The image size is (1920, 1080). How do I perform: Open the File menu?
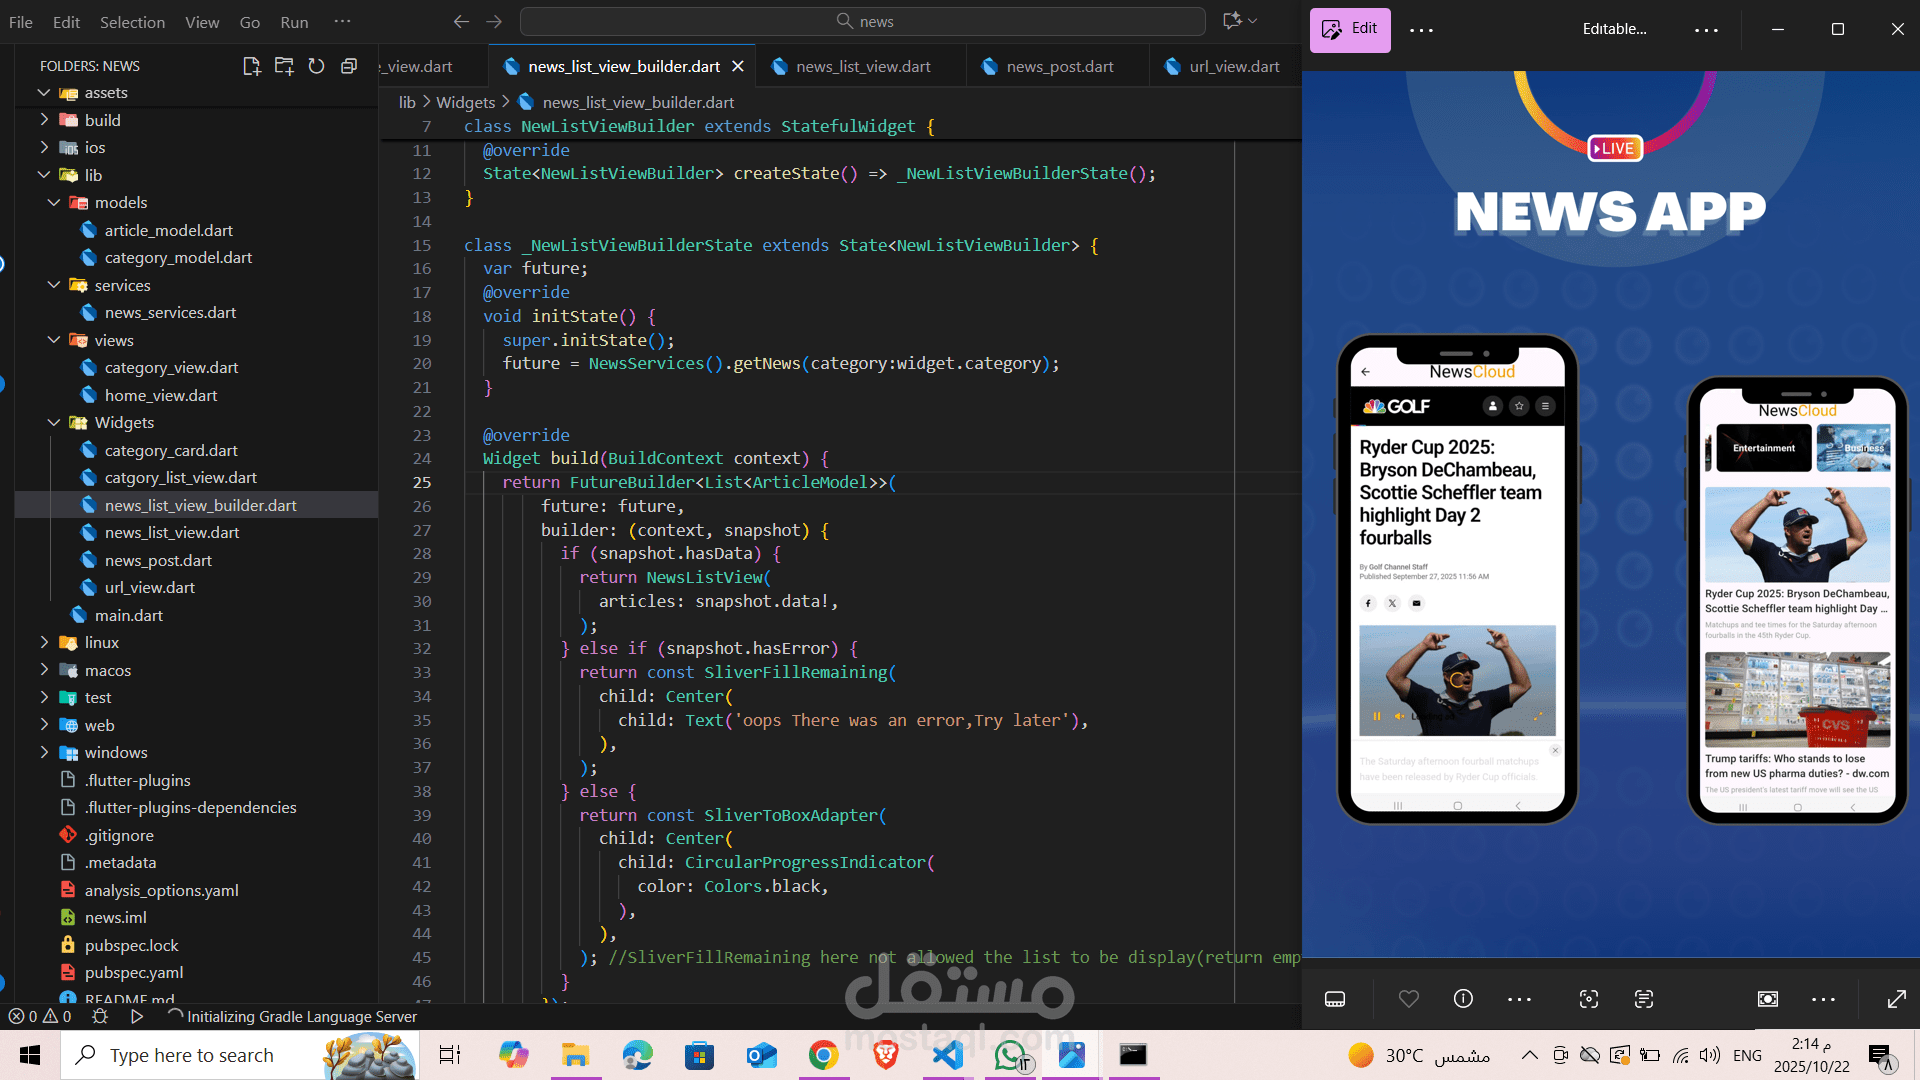pyautogui.click(x=21, y=22)
